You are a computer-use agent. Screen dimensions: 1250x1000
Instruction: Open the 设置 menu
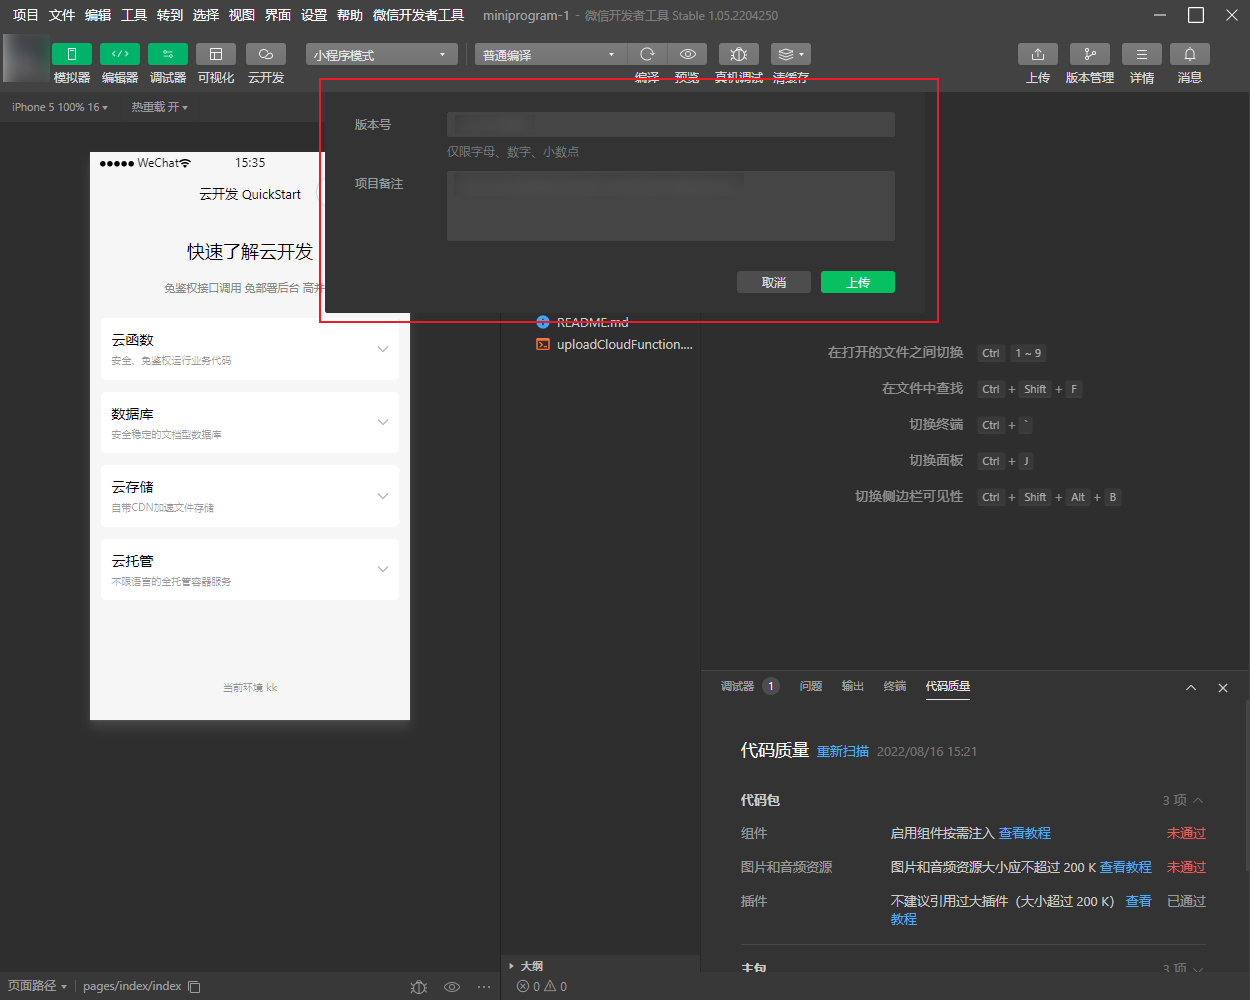(314, 15)
